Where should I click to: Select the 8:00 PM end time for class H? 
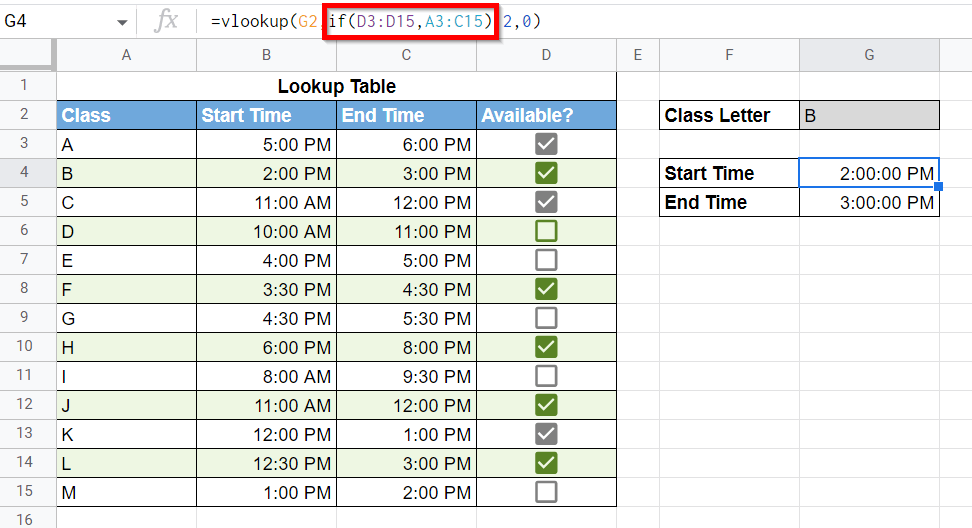(407, 347)
